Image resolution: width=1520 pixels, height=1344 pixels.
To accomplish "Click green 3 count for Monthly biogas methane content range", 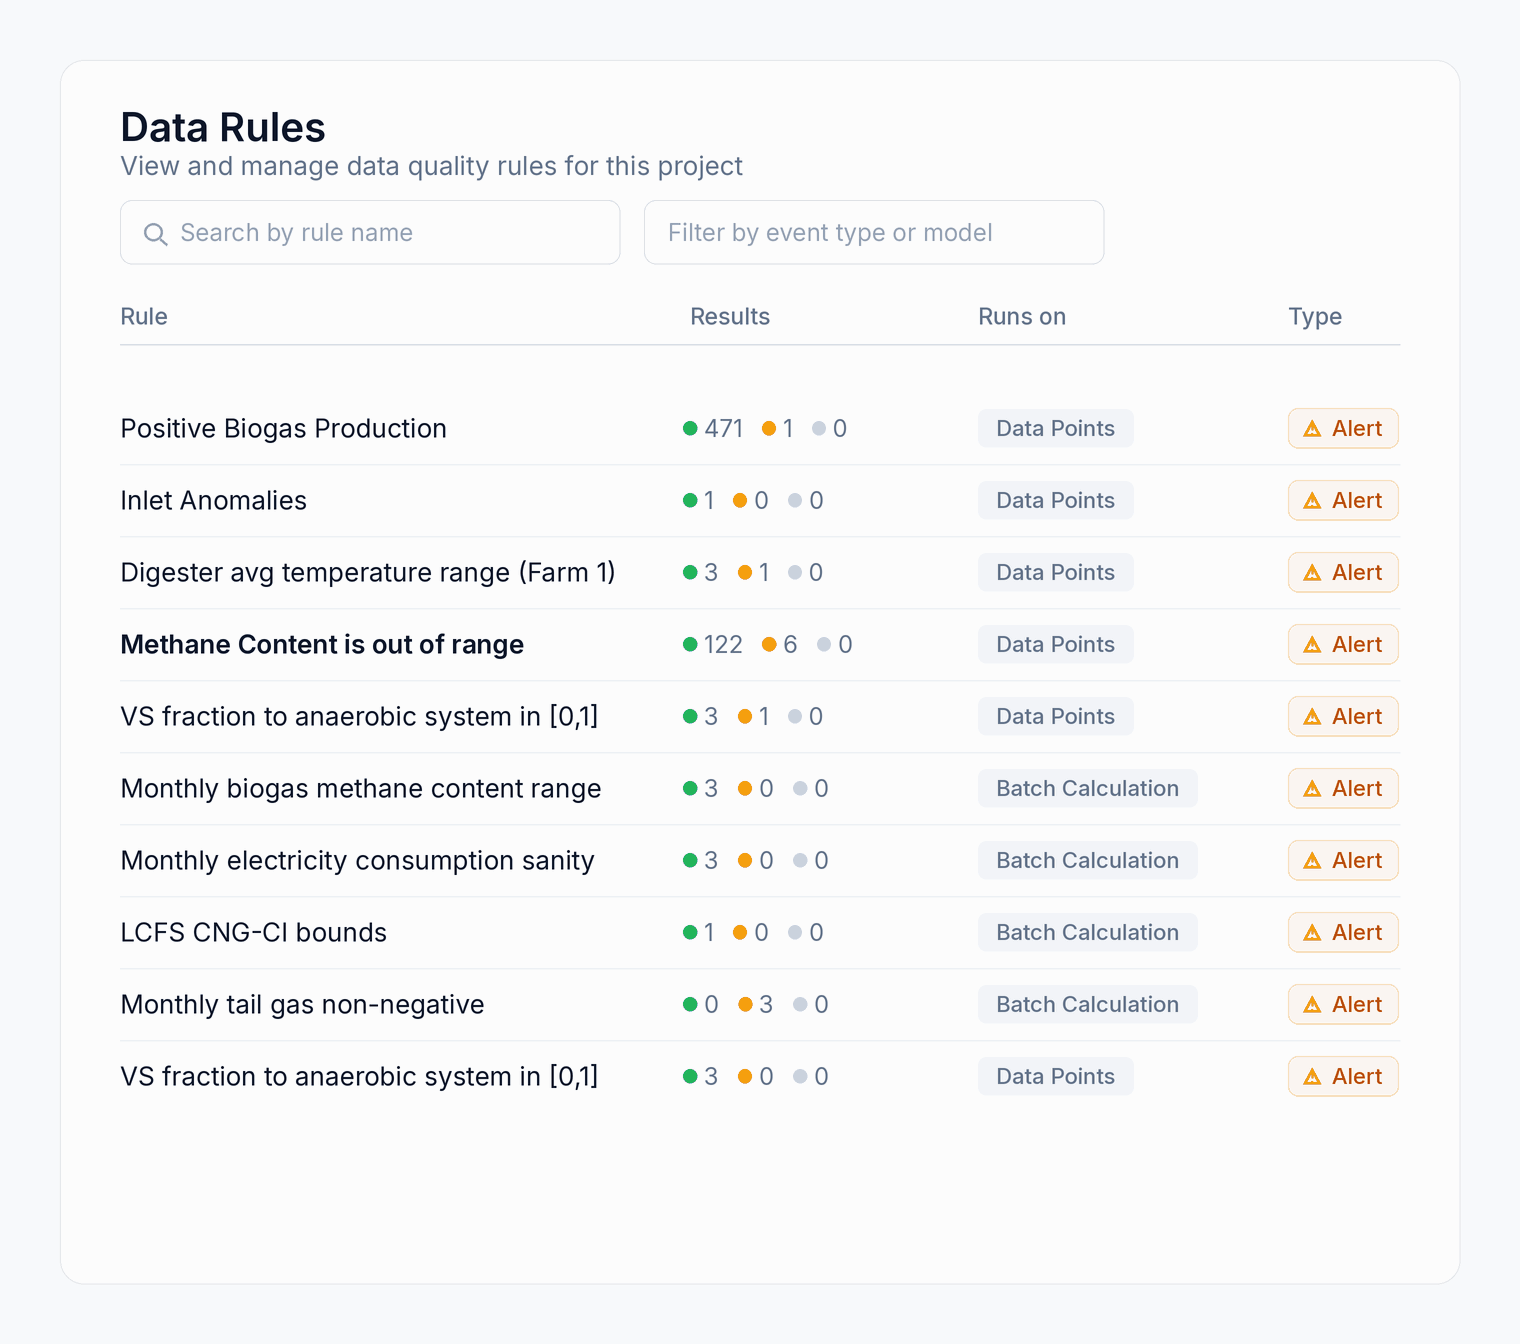I will click(x=701, y=788).
